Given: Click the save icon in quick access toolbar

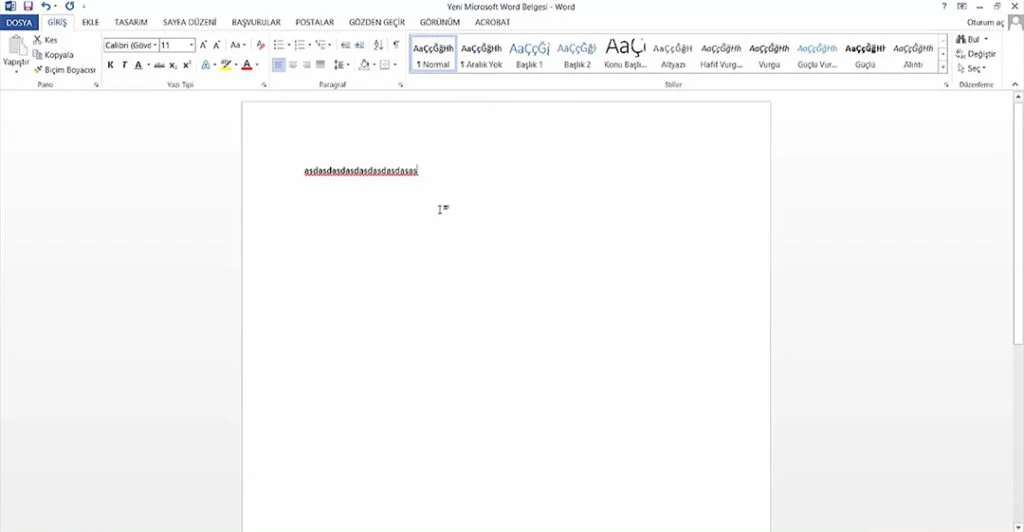Looking at the screenshot, I should (x=28, y=7).
